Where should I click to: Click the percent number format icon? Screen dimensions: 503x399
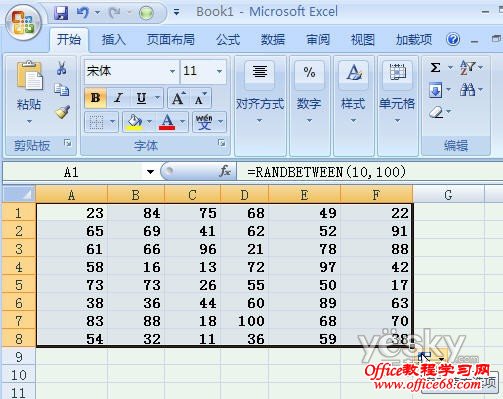pyautogui.click(x=309, y=72)
